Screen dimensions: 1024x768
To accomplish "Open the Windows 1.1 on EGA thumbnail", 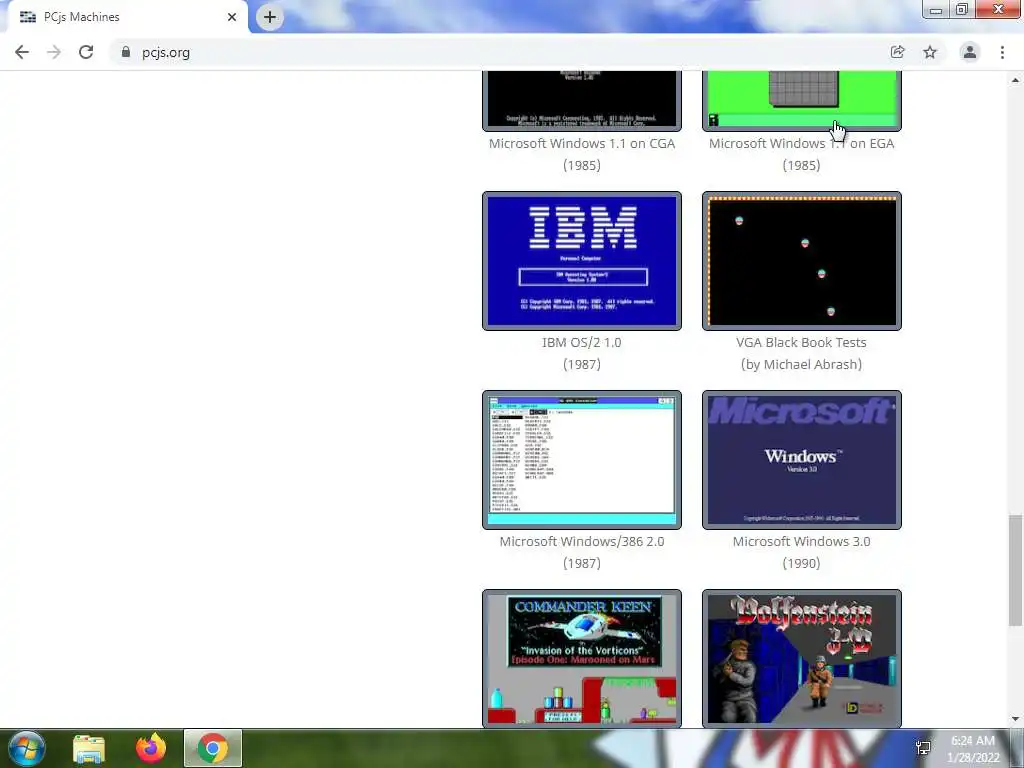I will pos(801,101).
